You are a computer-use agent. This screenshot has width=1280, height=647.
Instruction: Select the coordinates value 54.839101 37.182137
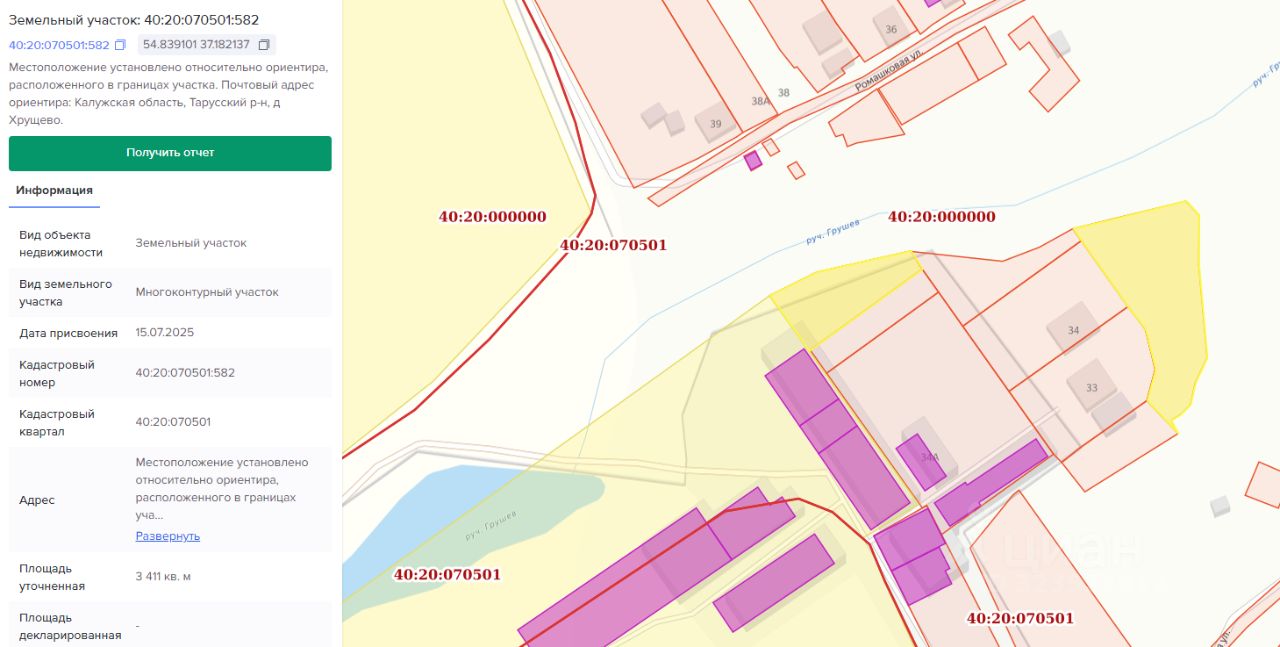coord(196,45)
